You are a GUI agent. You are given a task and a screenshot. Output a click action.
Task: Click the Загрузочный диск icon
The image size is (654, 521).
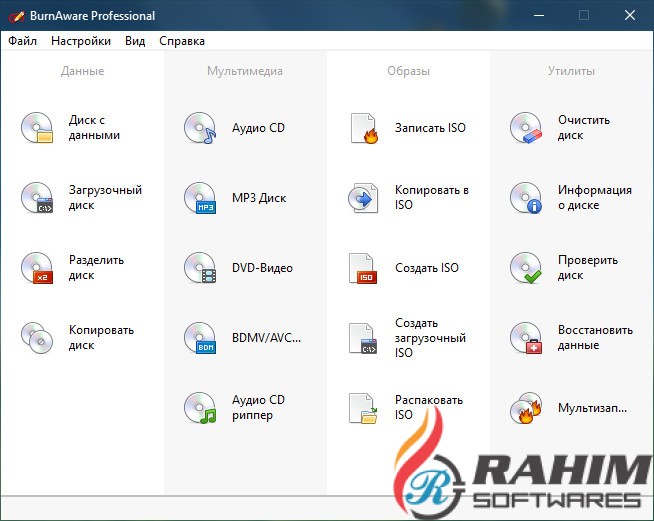pyautogui.click(x=37, y=198)
